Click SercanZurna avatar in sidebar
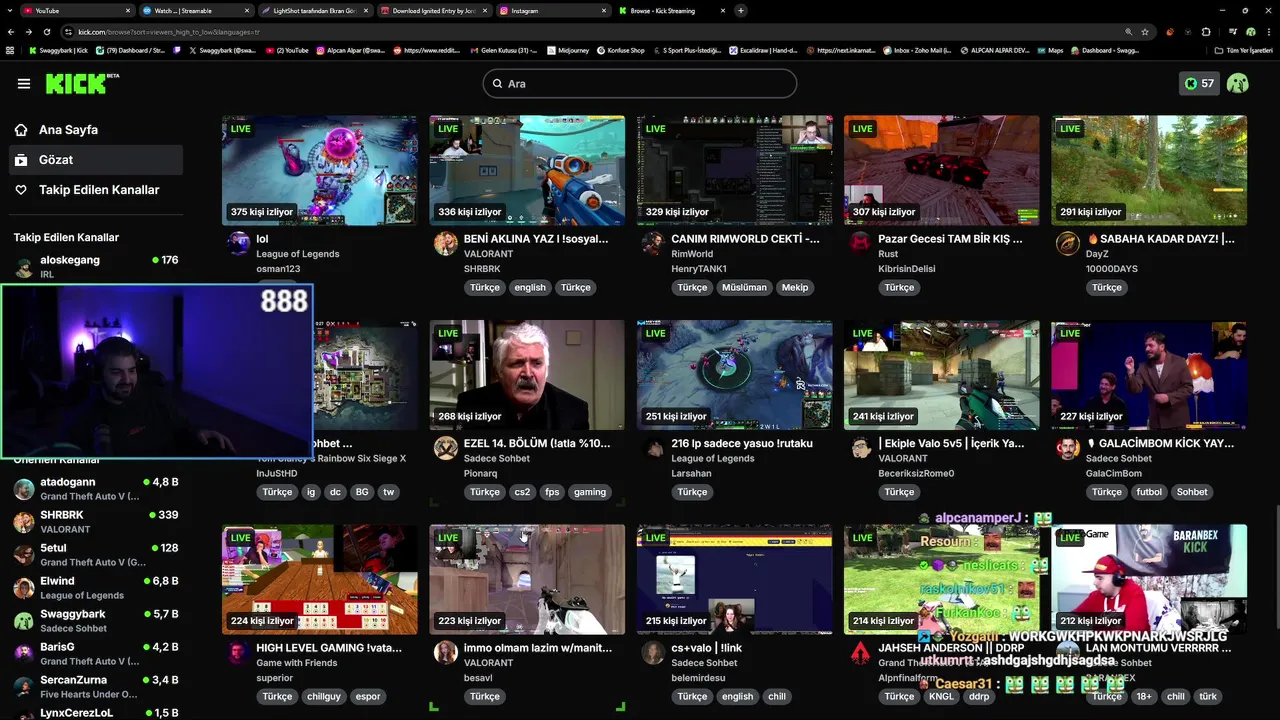Viewport: 1280px width, 720px height. [x=24, y=687]
